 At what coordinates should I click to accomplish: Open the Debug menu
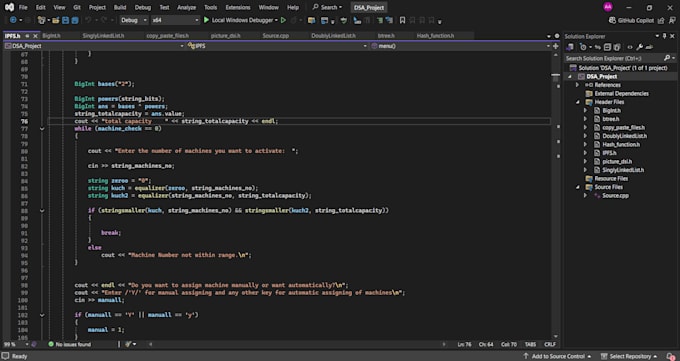143,7
